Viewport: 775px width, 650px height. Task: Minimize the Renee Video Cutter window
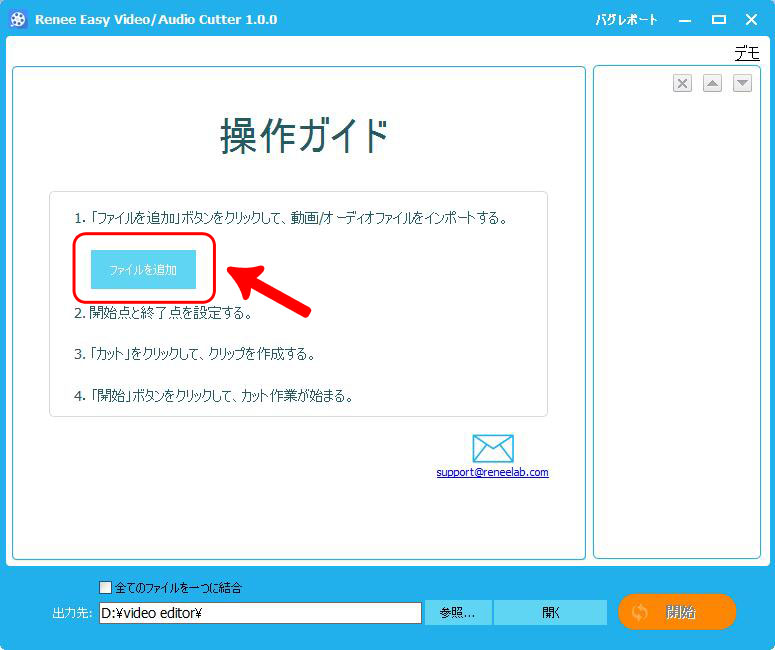click(x=685, y=20)
